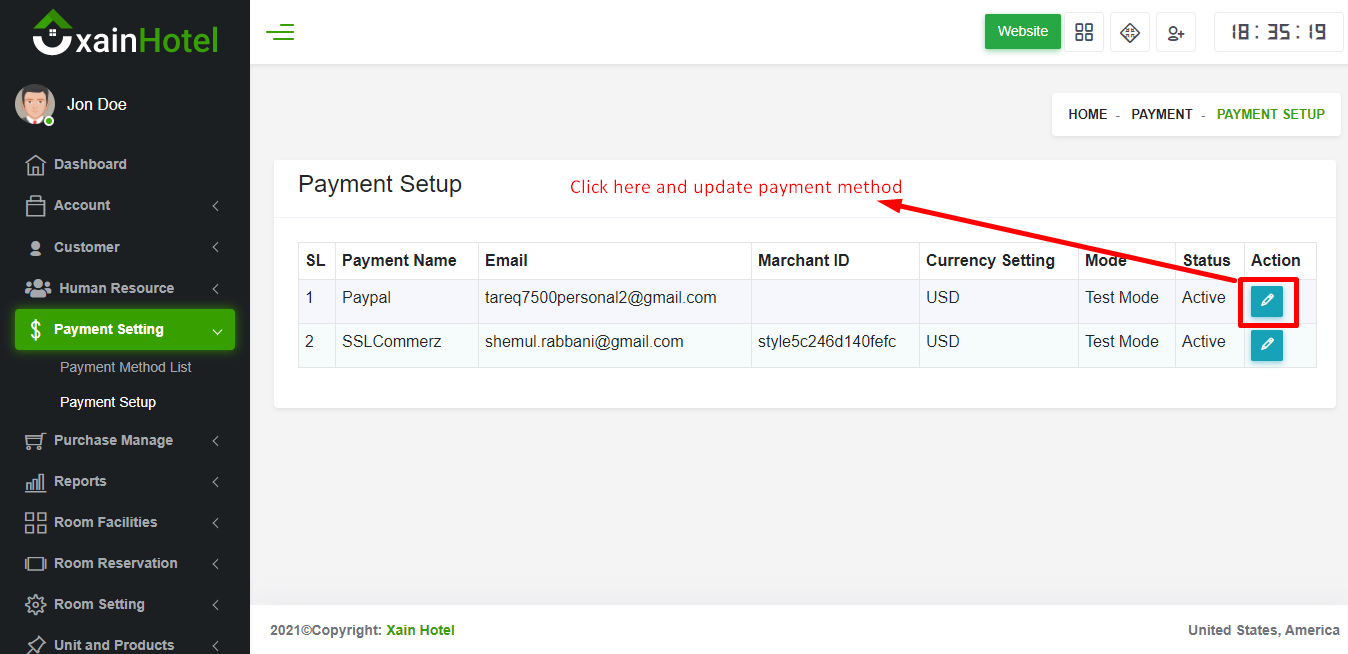Click the green Website button

click(1022, 31)
